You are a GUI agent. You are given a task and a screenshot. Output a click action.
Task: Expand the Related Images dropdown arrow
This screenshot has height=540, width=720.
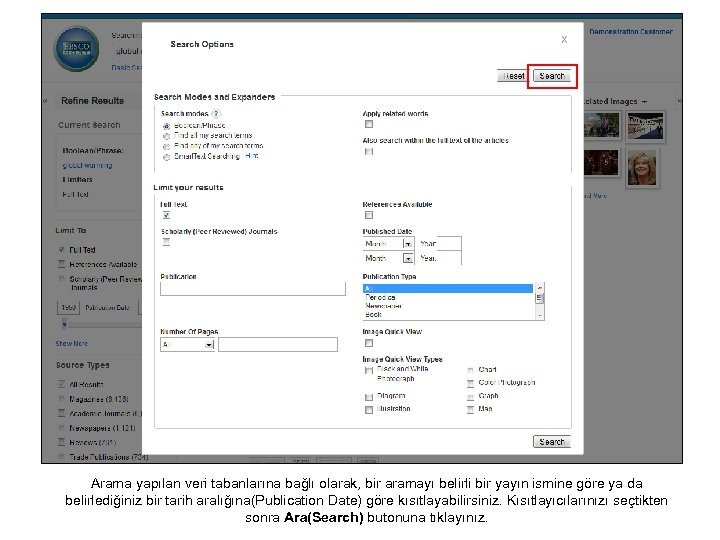[644, 101]
